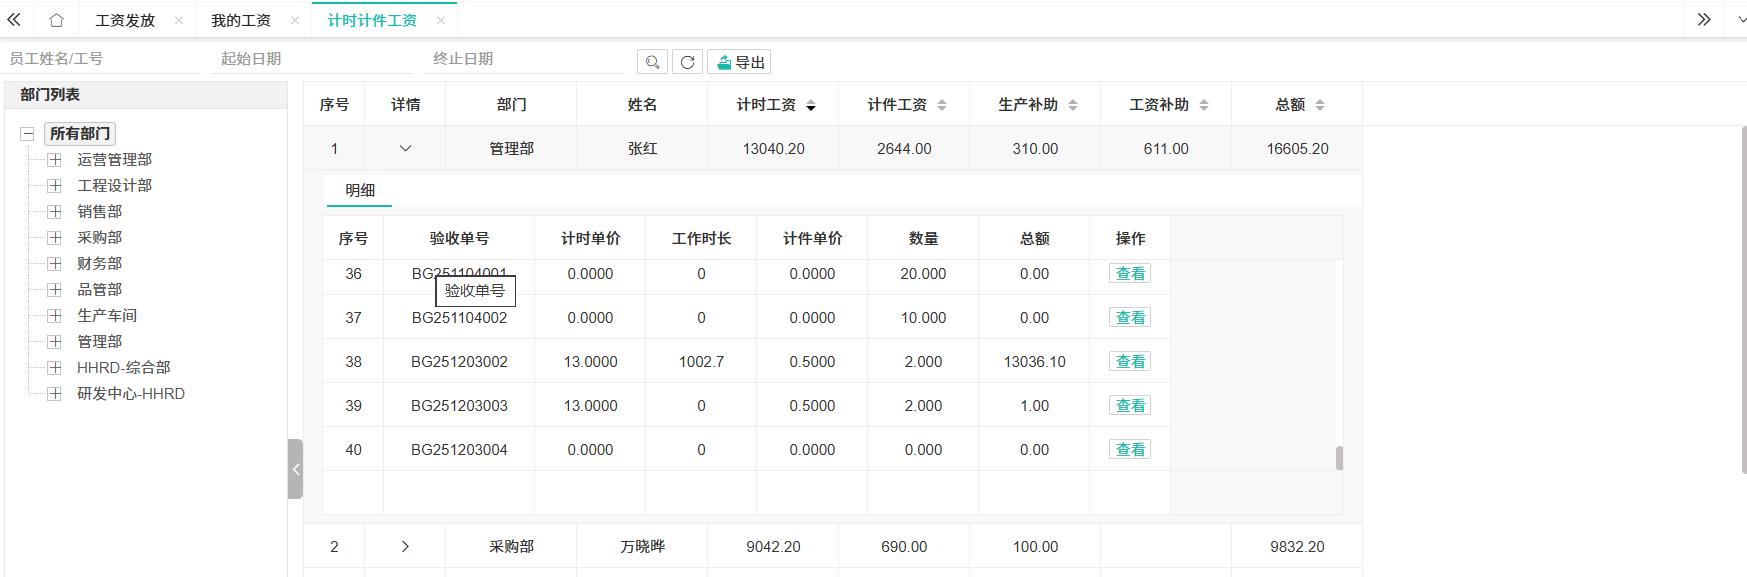Viewport: 1747px width, 577px height.
Task: Select the 明细 tab
Action: click(359, 190)
